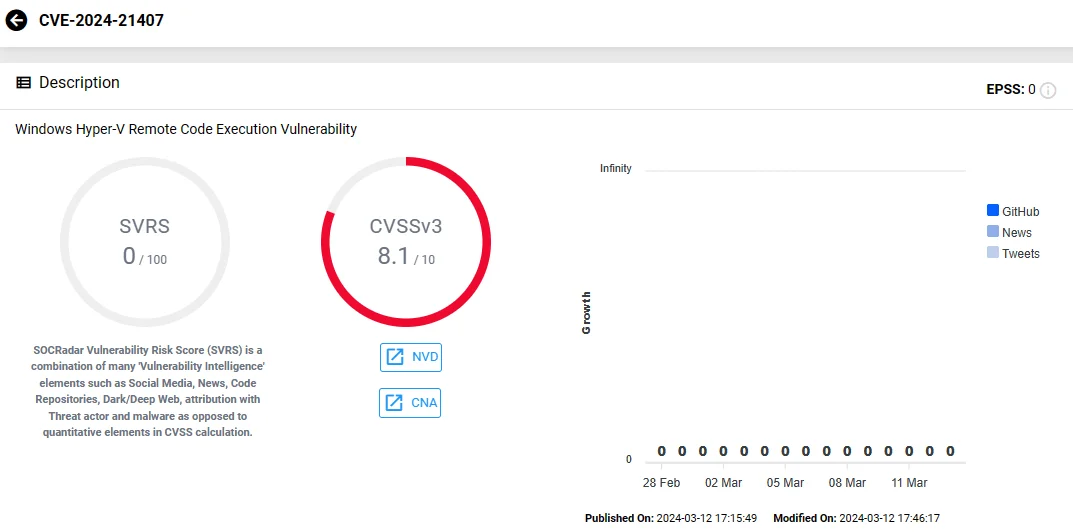Screen dimensions: 1073x532
Task: Click the 08 Mar axis label
Action: [847, 483]
